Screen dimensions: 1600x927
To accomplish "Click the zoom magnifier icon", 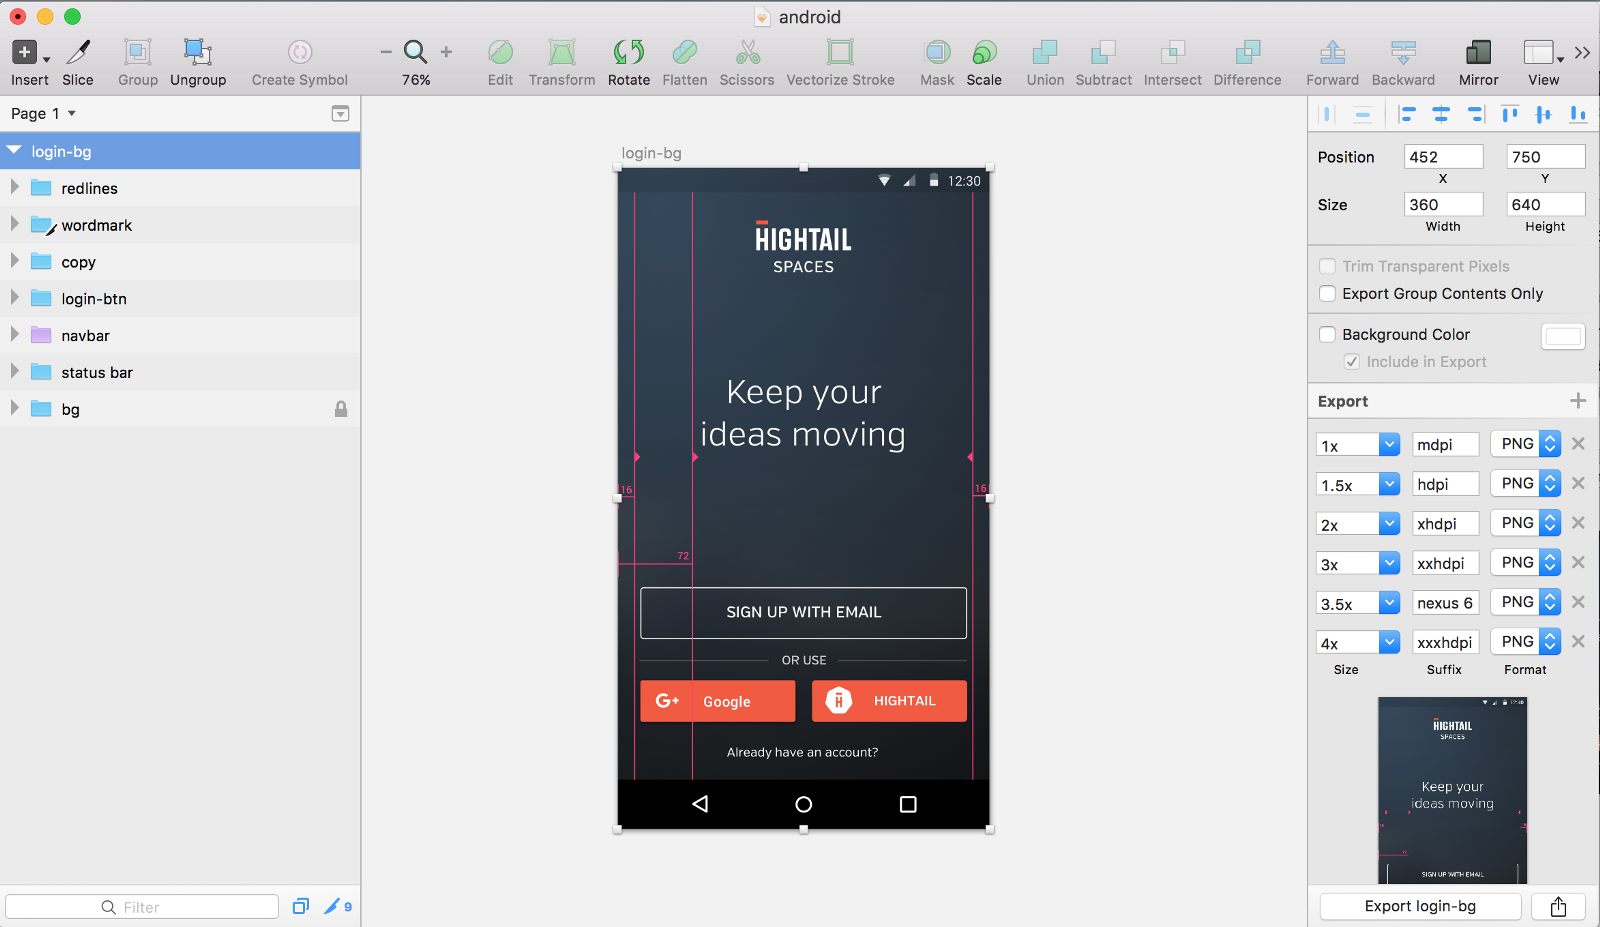I will [415, 52].
